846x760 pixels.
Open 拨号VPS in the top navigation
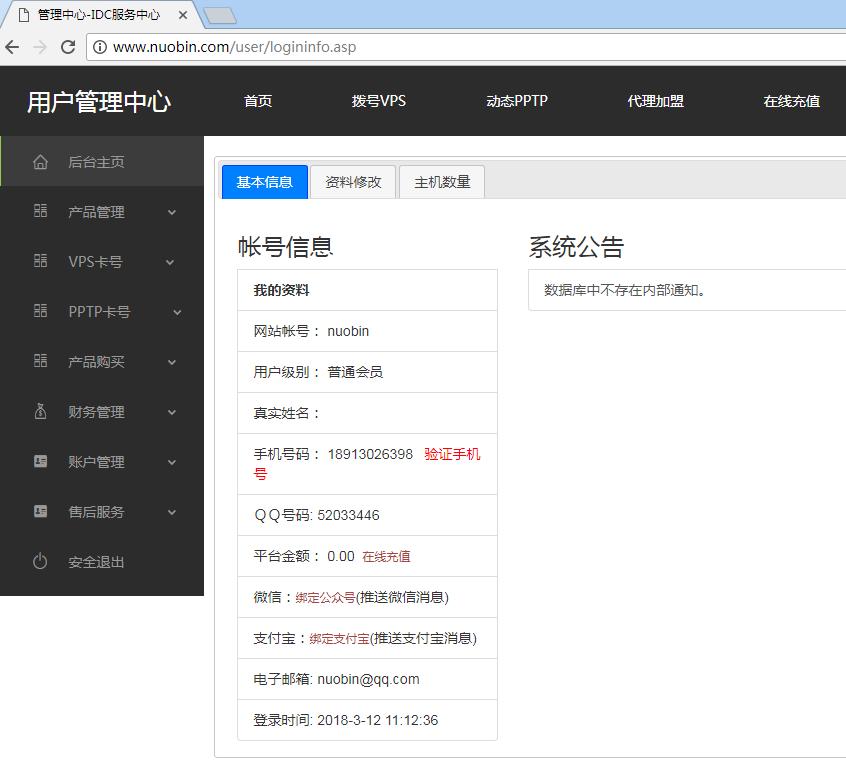tap(379, 101)
